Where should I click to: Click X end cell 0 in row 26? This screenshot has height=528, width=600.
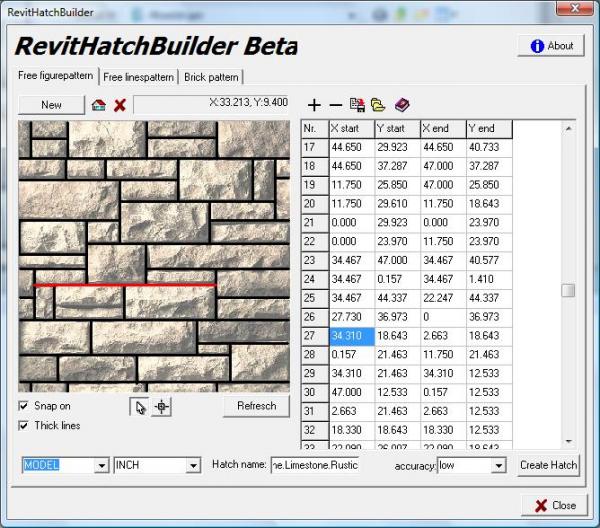coord(443,317)
